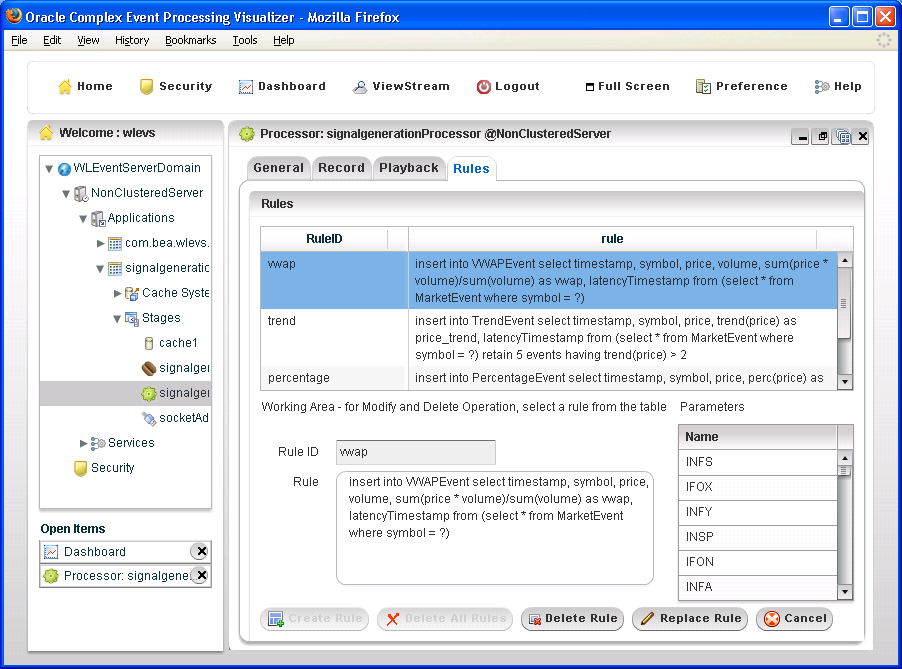Click the com.bea.wlevs application icon
Viewport: 902px width, 669px height.
[115, 244]
